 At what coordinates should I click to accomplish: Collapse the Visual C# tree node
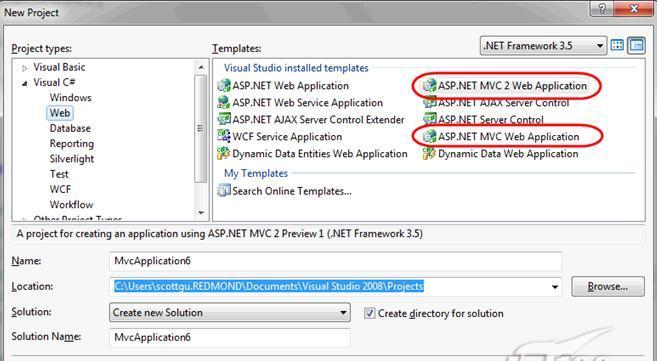(24, 83)
